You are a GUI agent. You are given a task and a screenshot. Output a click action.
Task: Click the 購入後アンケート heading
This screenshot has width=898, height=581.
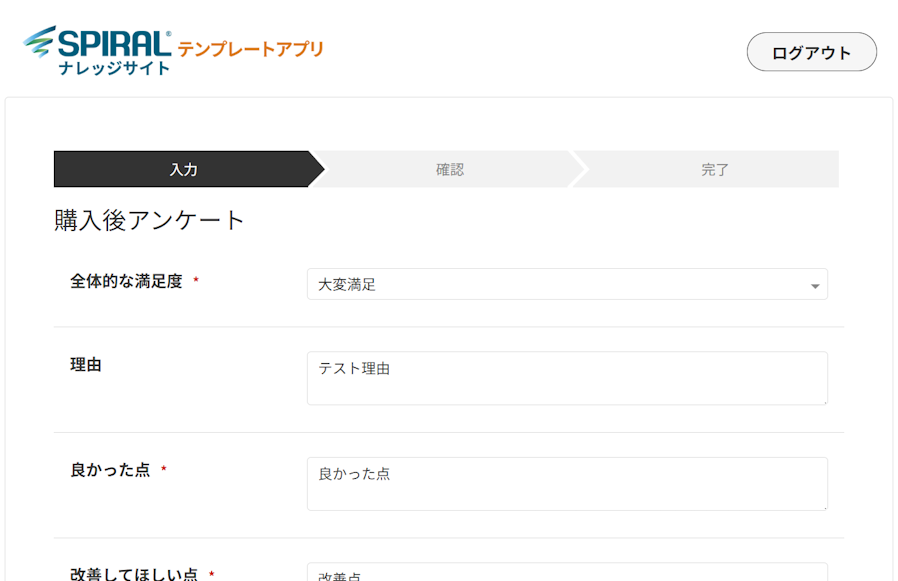pyautogui.click(x=150, y=221)
